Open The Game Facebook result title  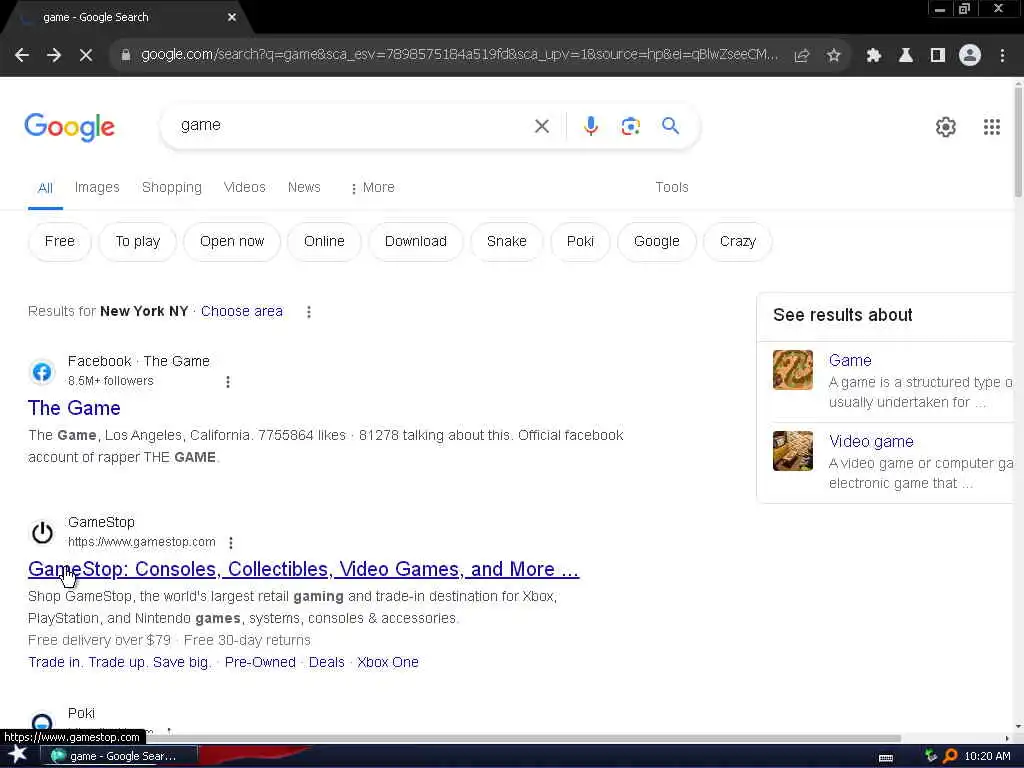coord(74,408)
